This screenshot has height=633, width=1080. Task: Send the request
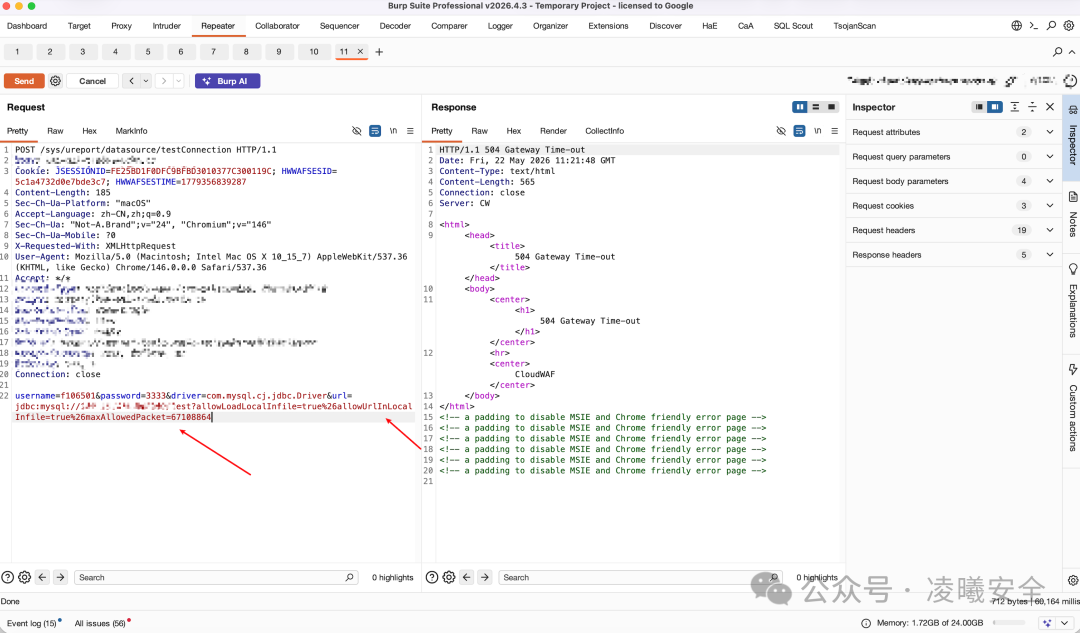click(x=24, y=81)
